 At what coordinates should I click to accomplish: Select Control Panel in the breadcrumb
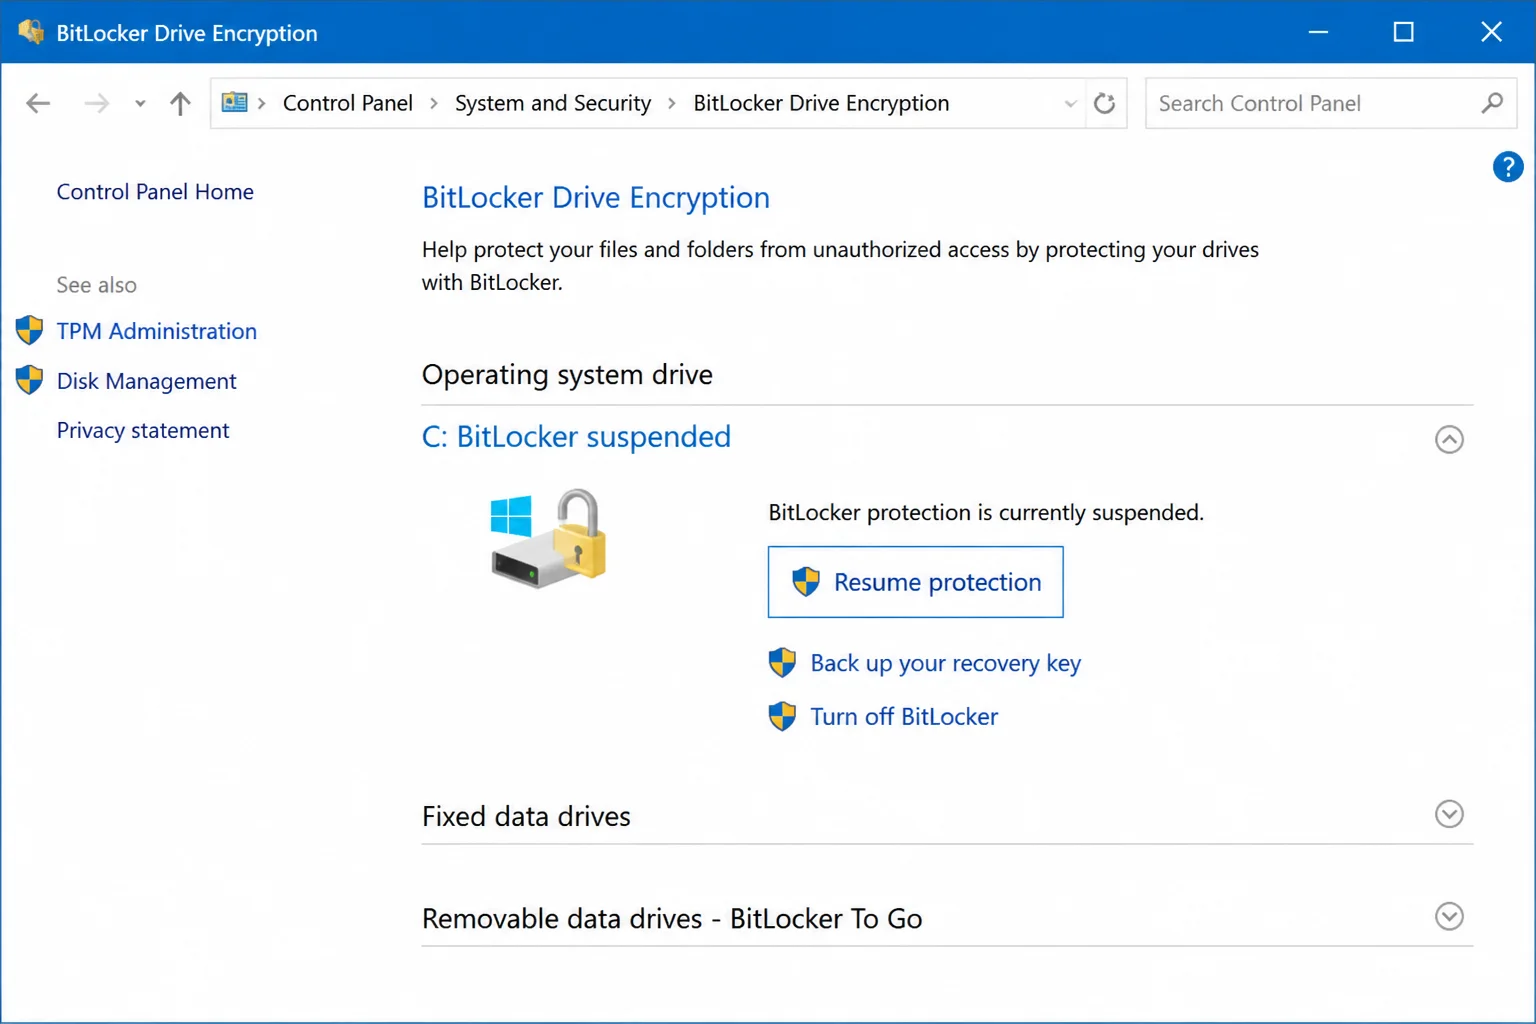[x=347, y=103]
